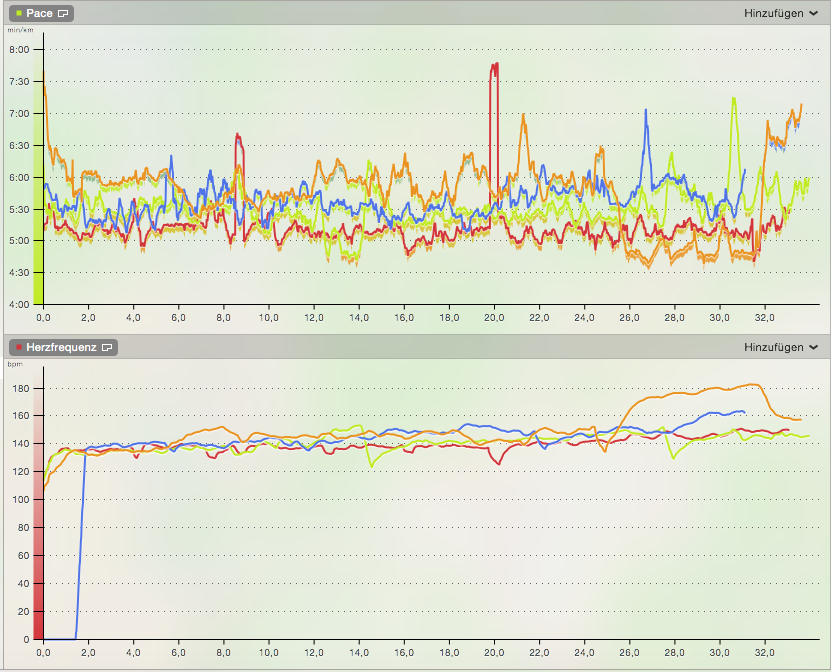This screenshot has height=672, width=831.
Task: Click the 40 bpm axis label
Action: tap(24, 583)
